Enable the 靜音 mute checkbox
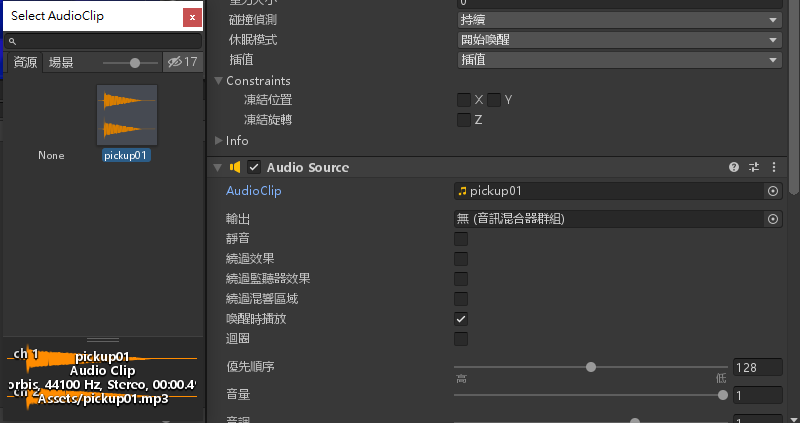800x423 pixels. 461,239
